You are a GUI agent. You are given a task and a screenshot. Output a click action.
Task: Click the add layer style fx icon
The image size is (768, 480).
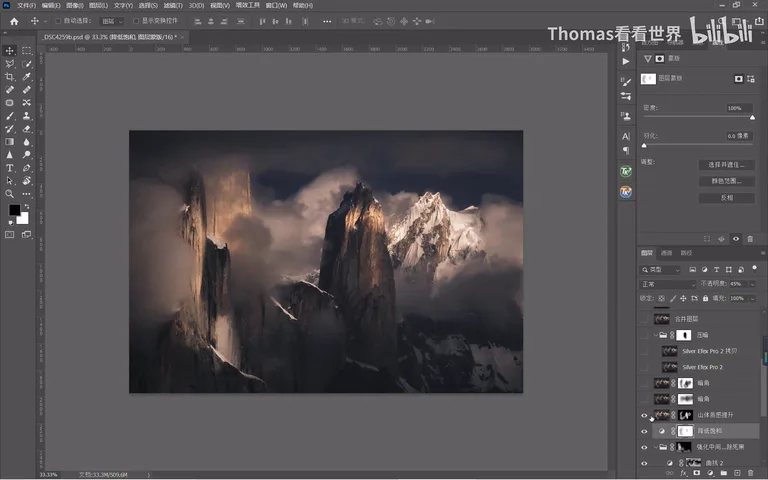pos(683,473)
